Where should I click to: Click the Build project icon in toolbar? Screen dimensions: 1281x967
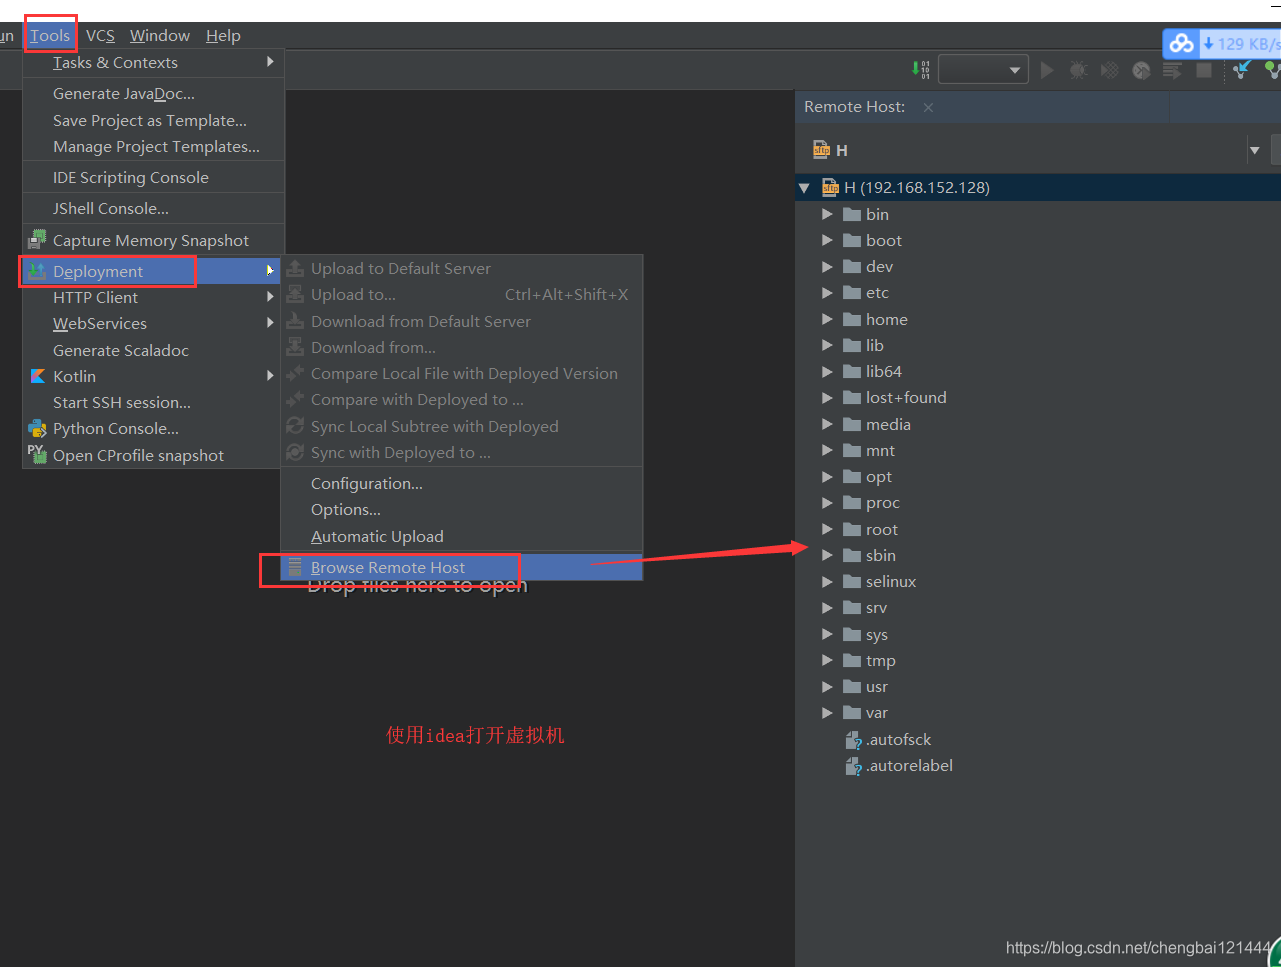(x=921, y=70)
